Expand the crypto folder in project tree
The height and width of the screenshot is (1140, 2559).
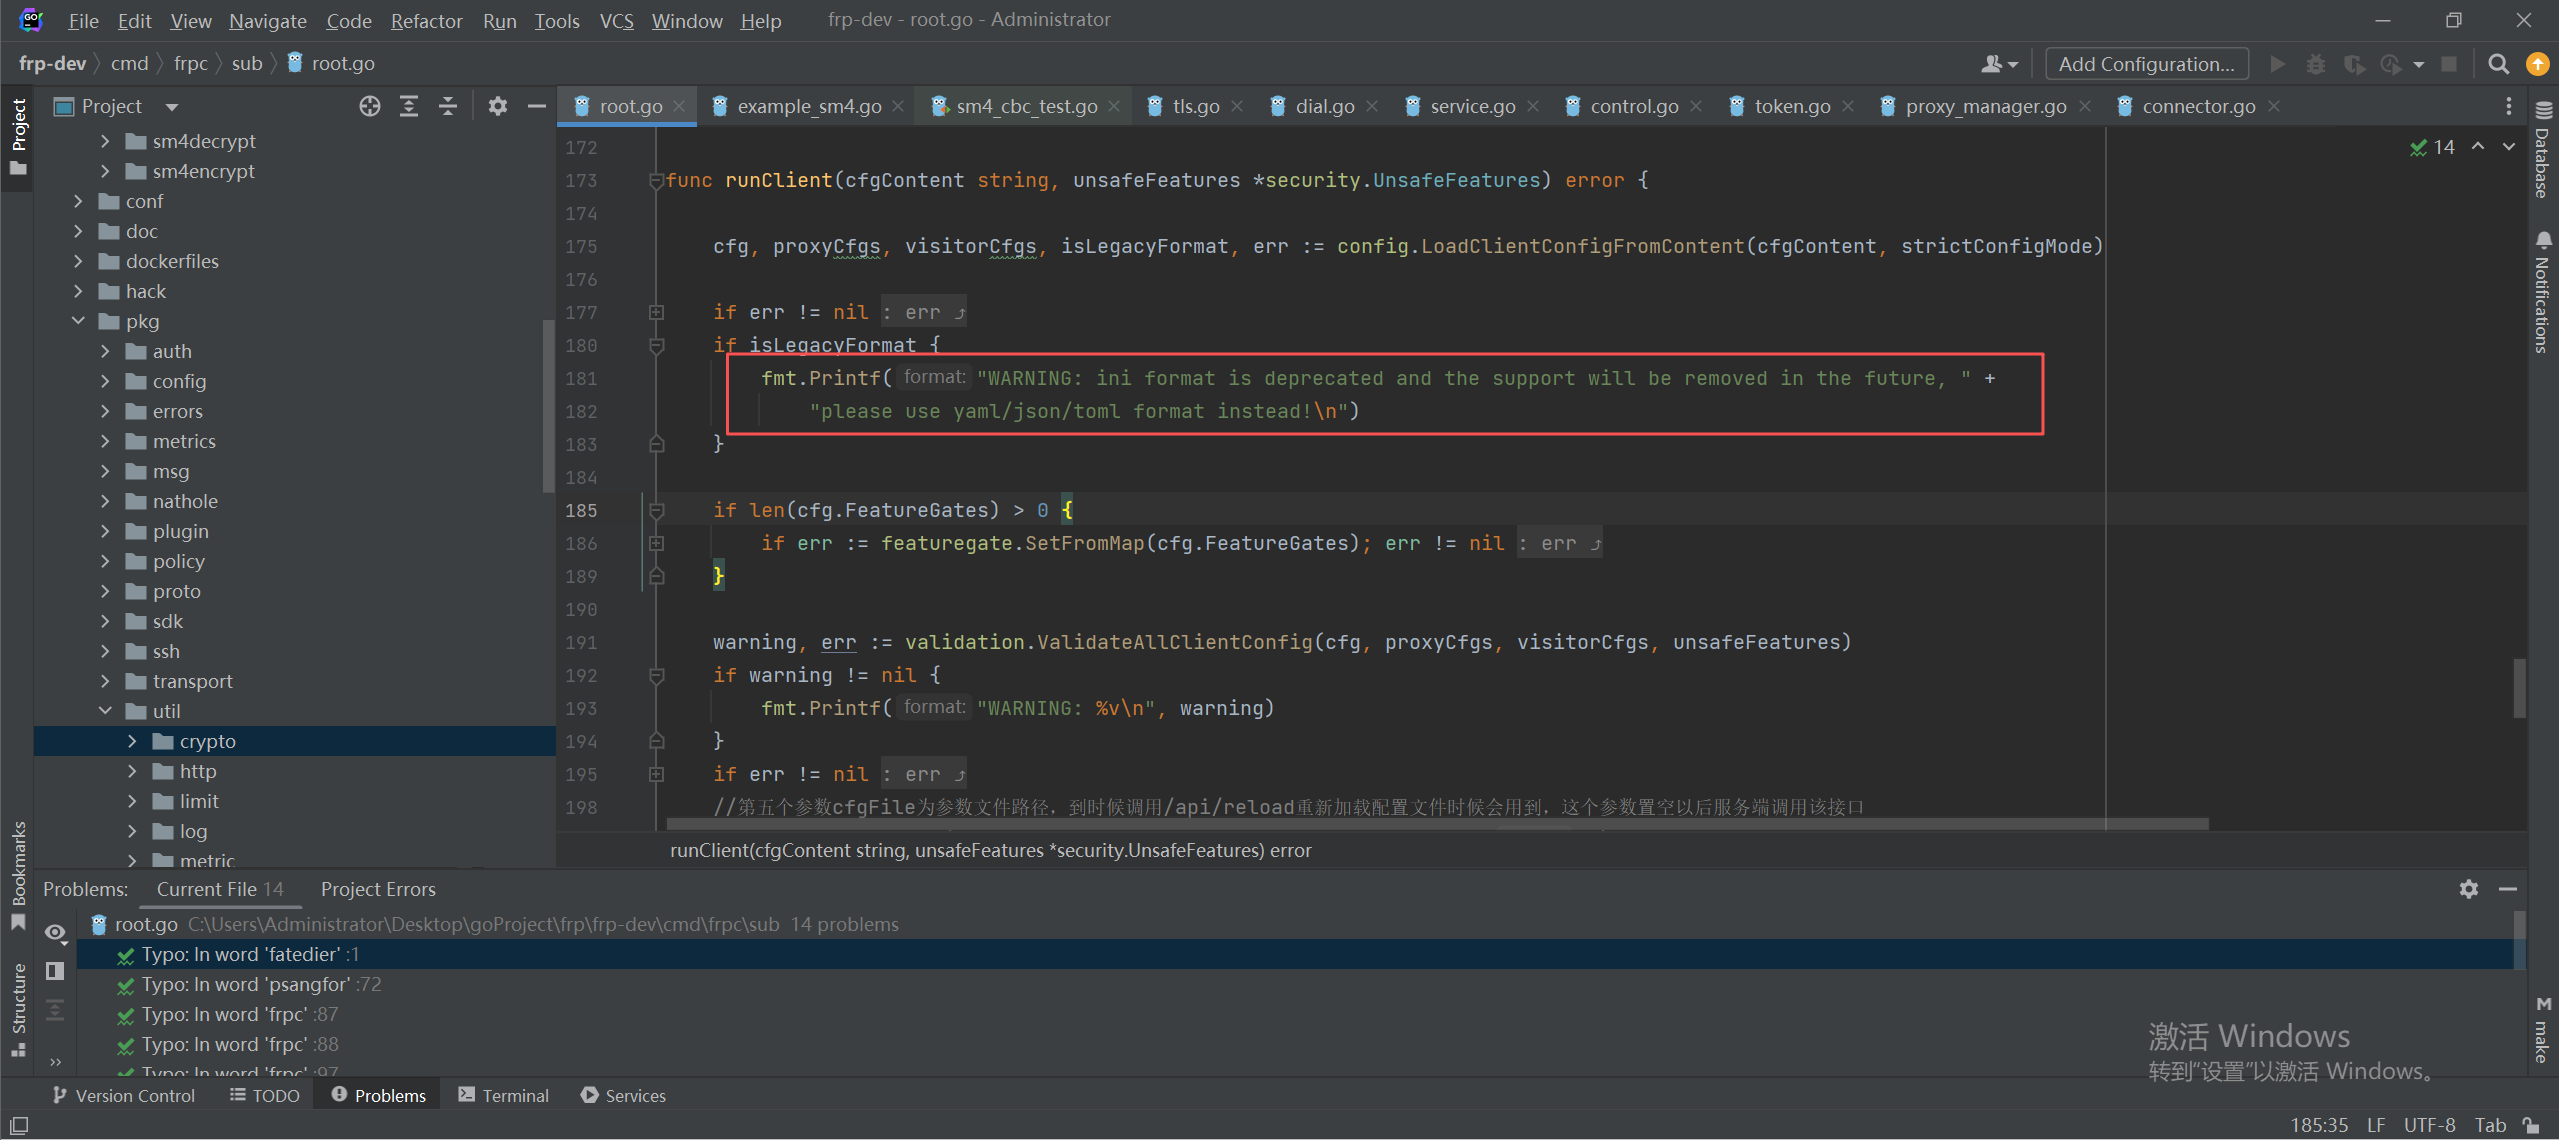[x=132, y=741]
